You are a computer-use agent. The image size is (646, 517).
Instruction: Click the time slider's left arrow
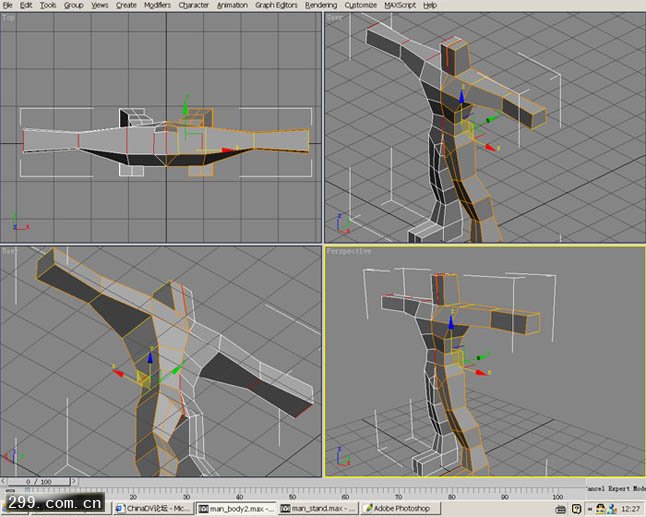tap(3, 481)
